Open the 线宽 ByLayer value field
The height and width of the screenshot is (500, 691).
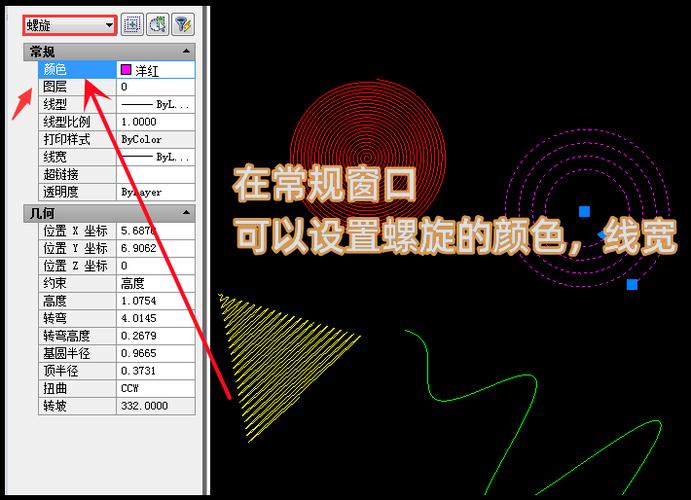156,157
